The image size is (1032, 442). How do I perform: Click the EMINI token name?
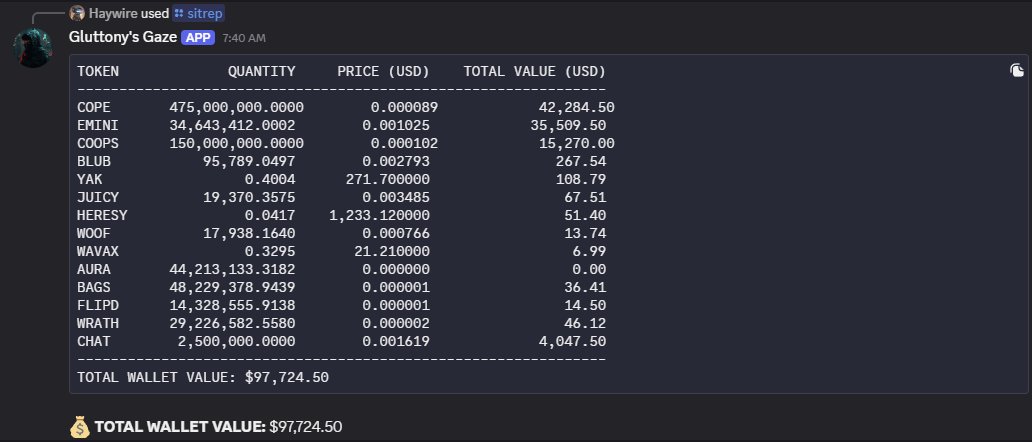pyautogui.click(x=98, y=125)
